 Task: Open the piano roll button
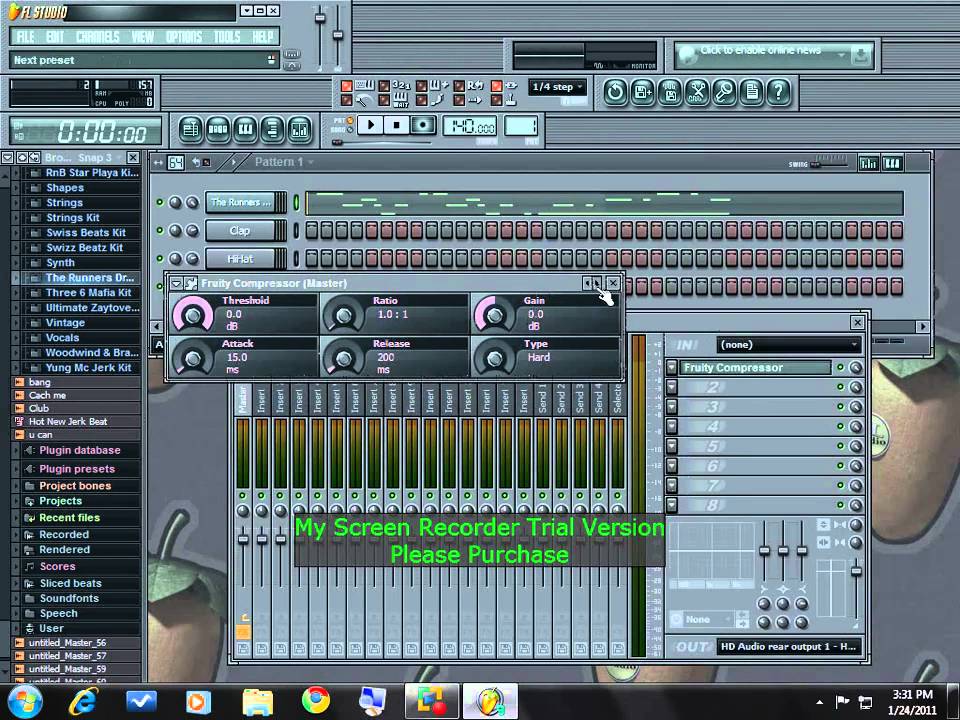pos(246,130)
